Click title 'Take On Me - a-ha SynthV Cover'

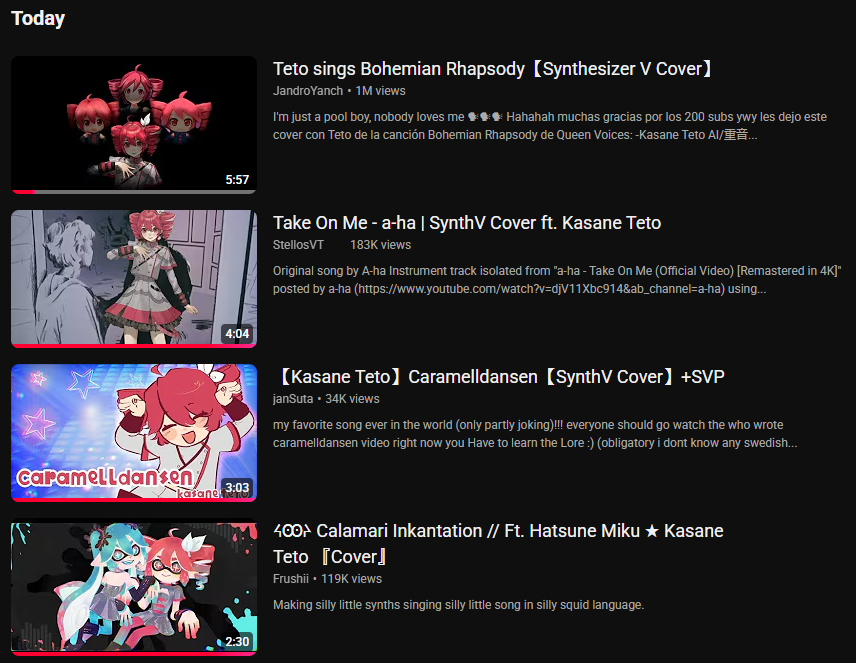tap(467, 223)
